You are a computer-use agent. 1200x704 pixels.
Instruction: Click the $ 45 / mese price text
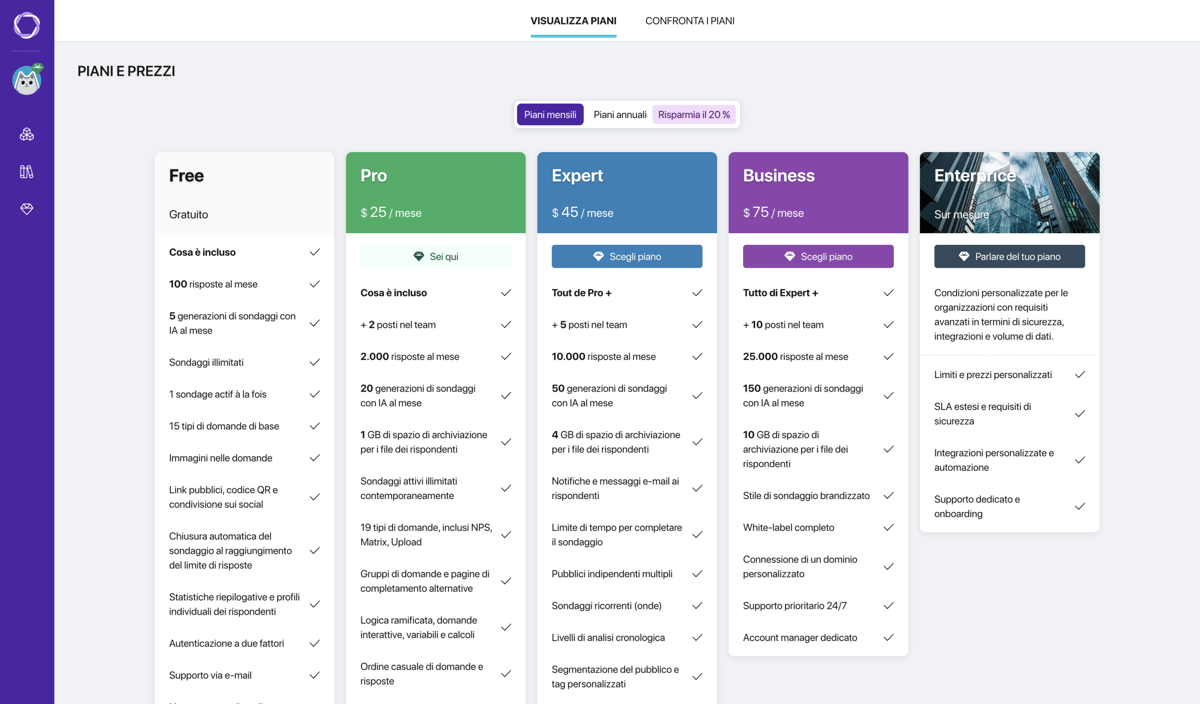582,213
